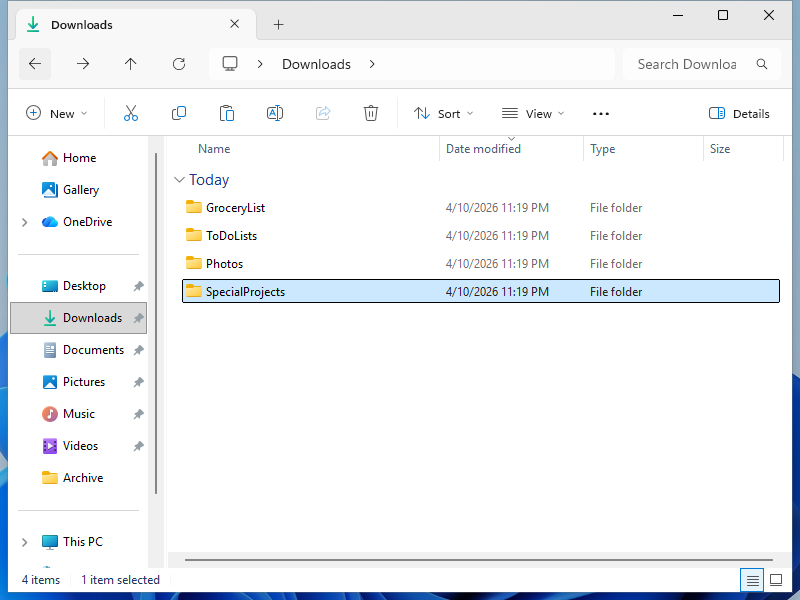This screenshot has width=800, height=600.
Task: Select the Downloads tab
Action: coord(135,24)
